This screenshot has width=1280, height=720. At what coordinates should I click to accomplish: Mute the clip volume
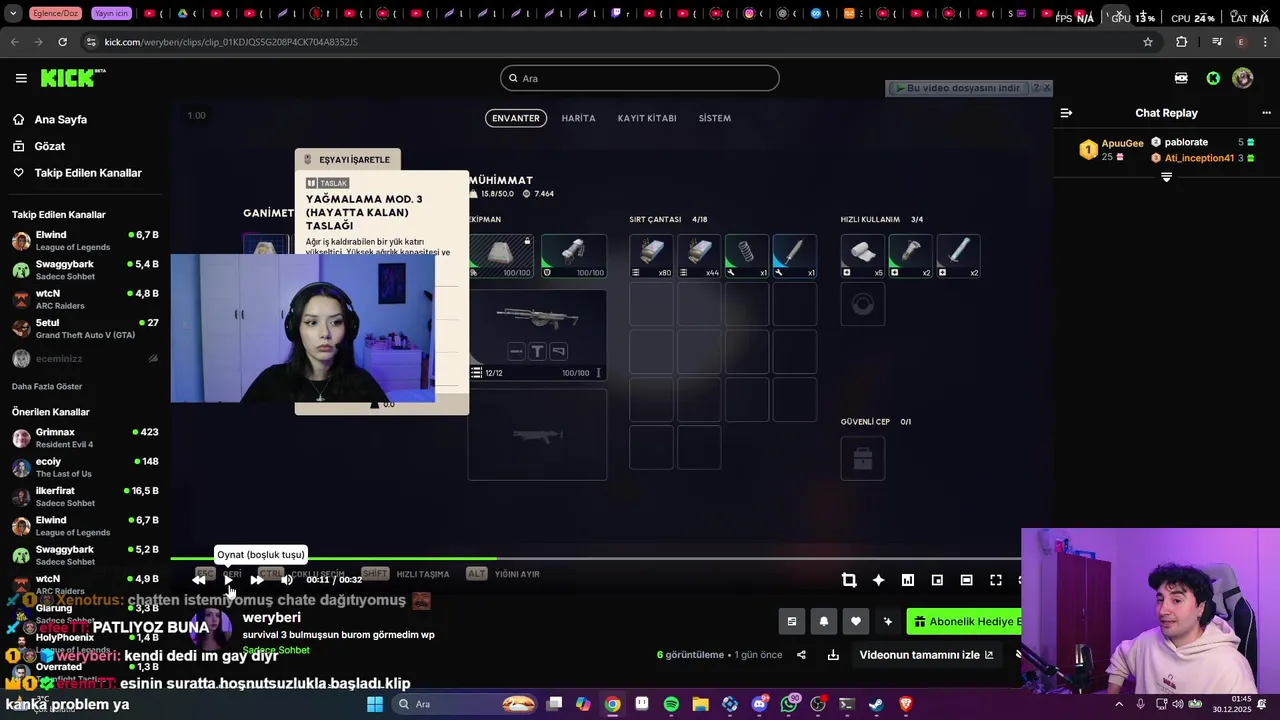287,580
